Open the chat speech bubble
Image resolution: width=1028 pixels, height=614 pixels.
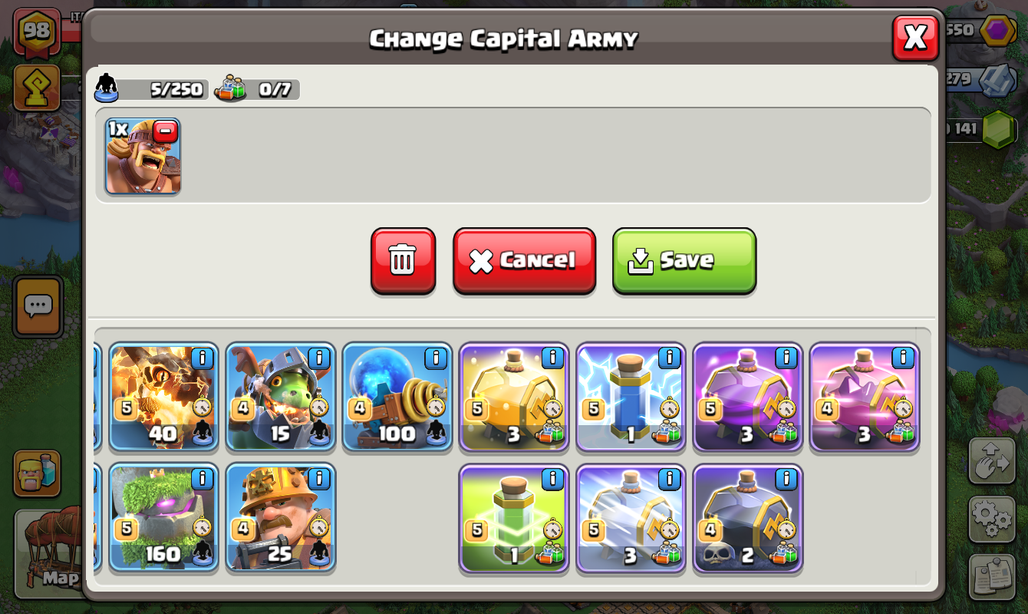coord(38,306)
